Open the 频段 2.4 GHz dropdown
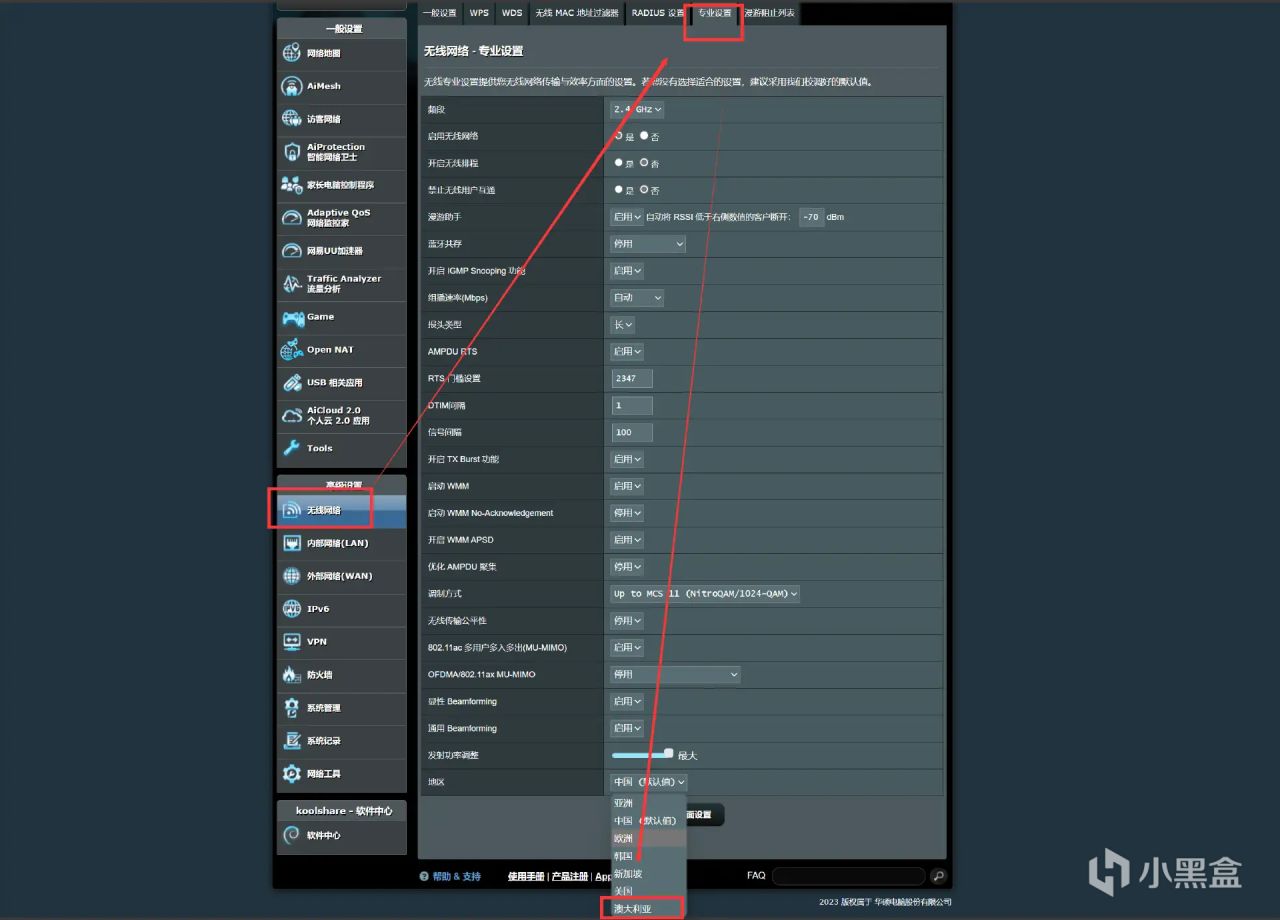Image resolution: width=1280 pixels, height=920 pixels. 637,109
